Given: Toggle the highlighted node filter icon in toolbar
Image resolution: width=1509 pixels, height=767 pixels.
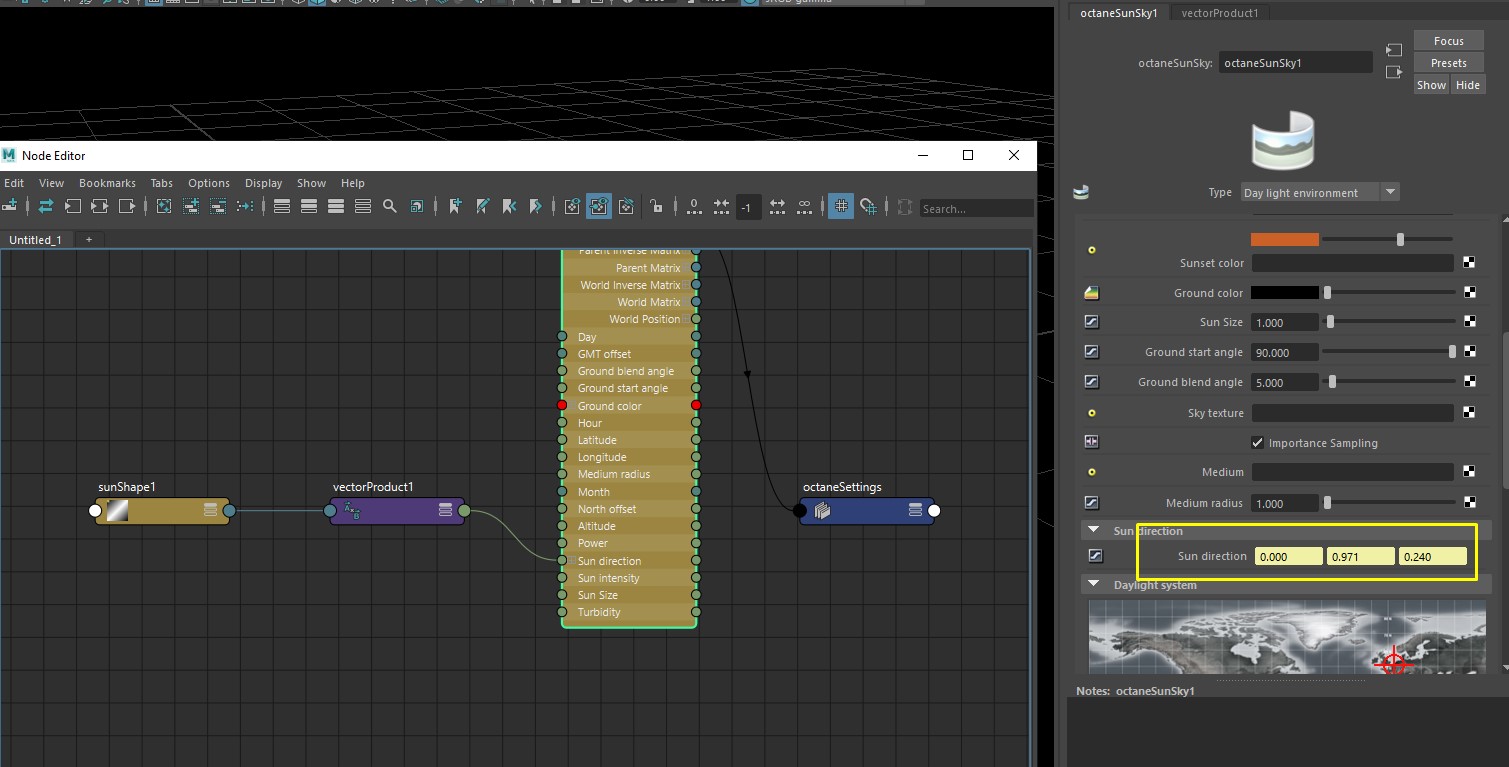Looking at the screenshot, I should [599, 207].
